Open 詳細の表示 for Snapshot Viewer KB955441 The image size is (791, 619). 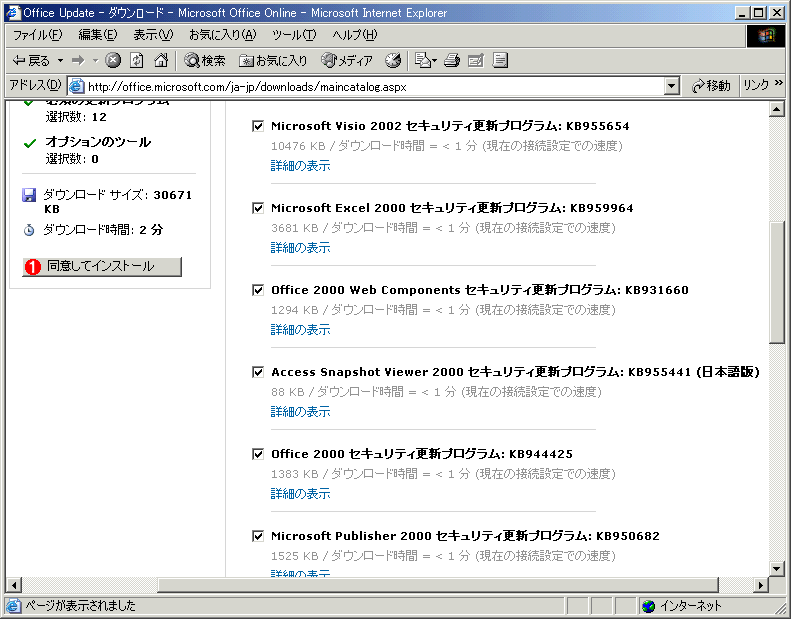pyautogui.click(x=301, y=412)
